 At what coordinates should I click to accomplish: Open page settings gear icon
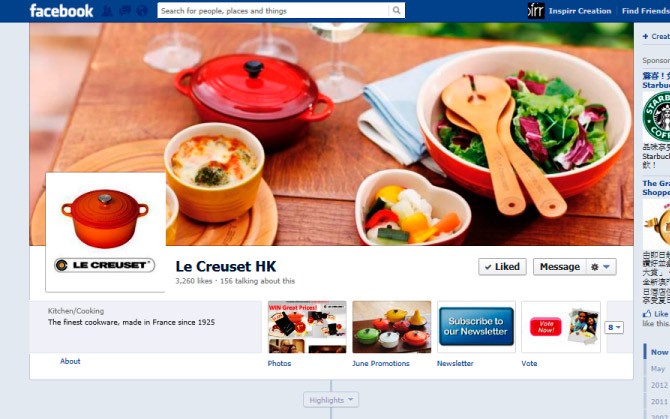pyautogui.click(x=594, y=267)
